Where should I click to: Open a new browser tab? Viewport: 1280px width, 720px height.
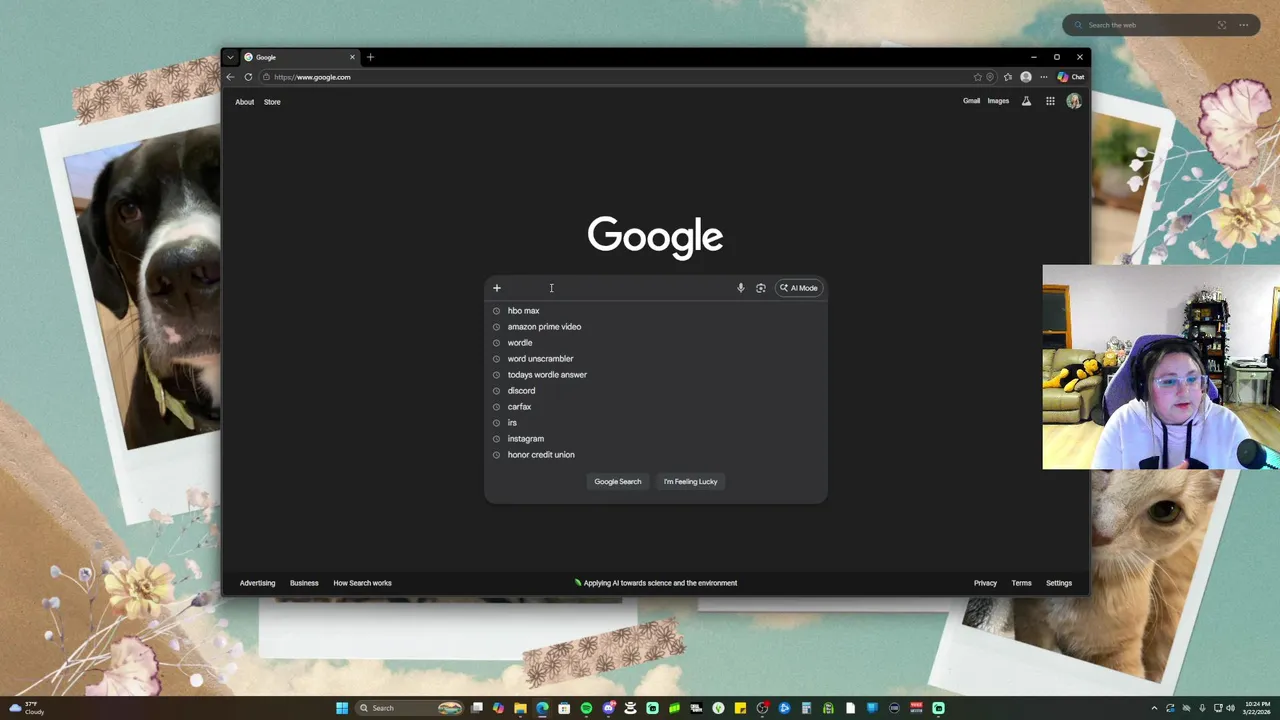(370, 57)
